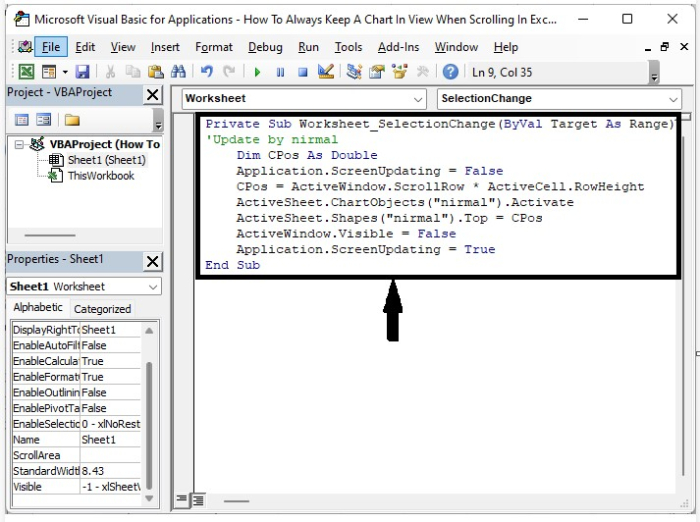Image resolution: width=700 pixels, height=522 pixels.
Task: Click the Name property value Sheet1
Action: pos(110,439)
